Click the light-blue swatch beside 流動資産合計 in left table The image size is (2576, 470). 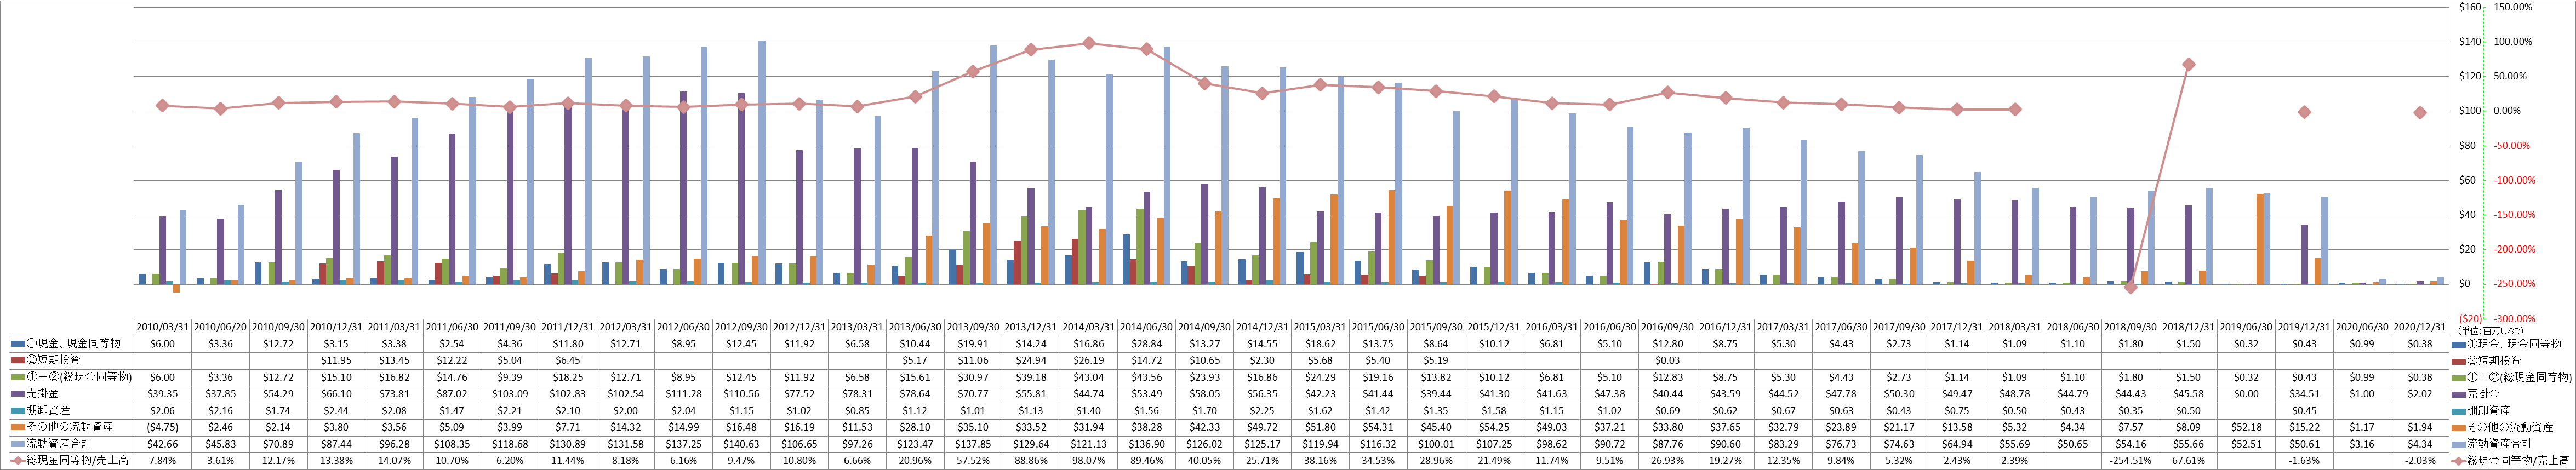17,444
